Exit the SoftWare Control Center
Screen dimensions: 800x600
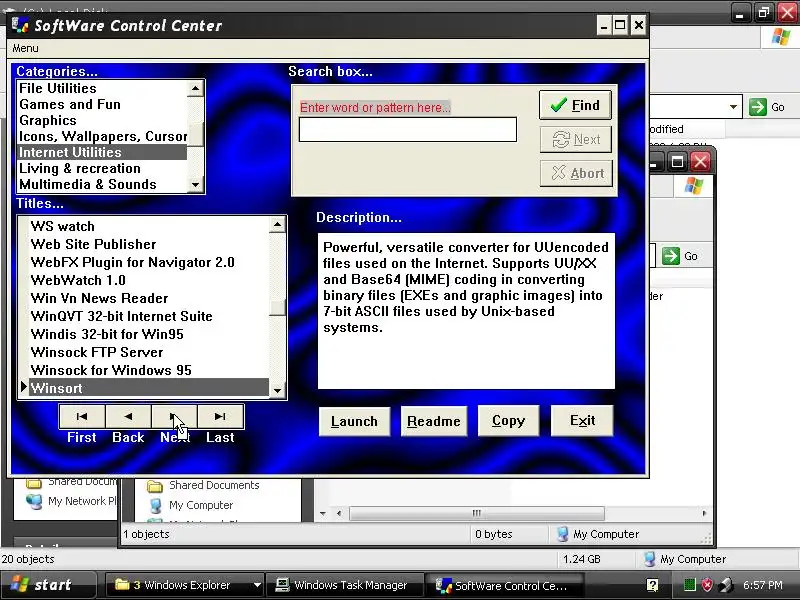[582, 421]
